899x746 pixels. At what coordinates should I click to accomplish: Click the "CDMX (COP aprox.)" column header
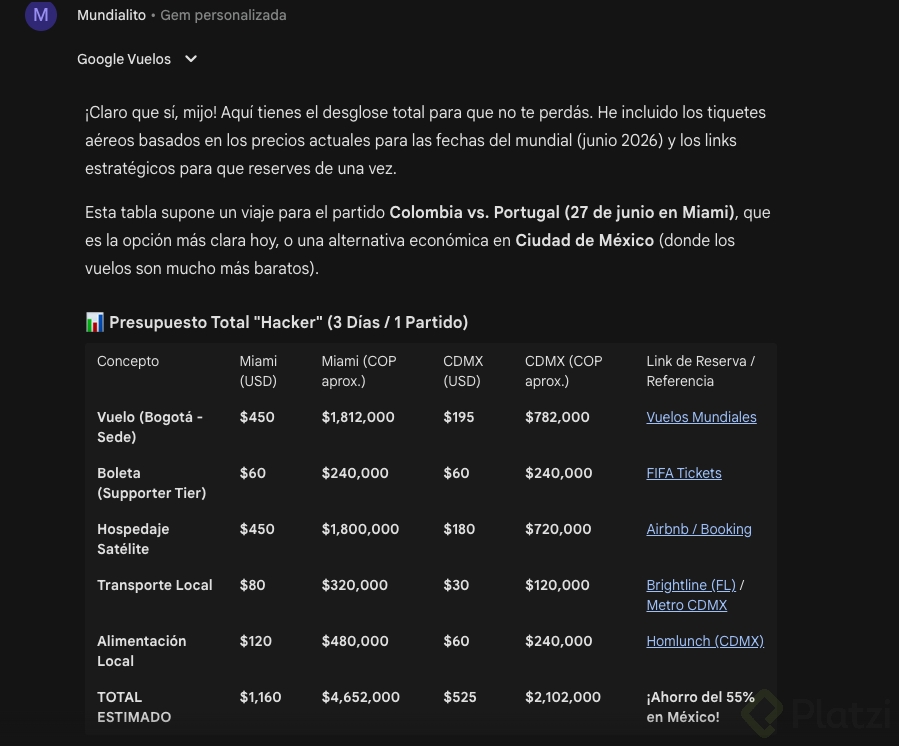click(x=563, y=371)
